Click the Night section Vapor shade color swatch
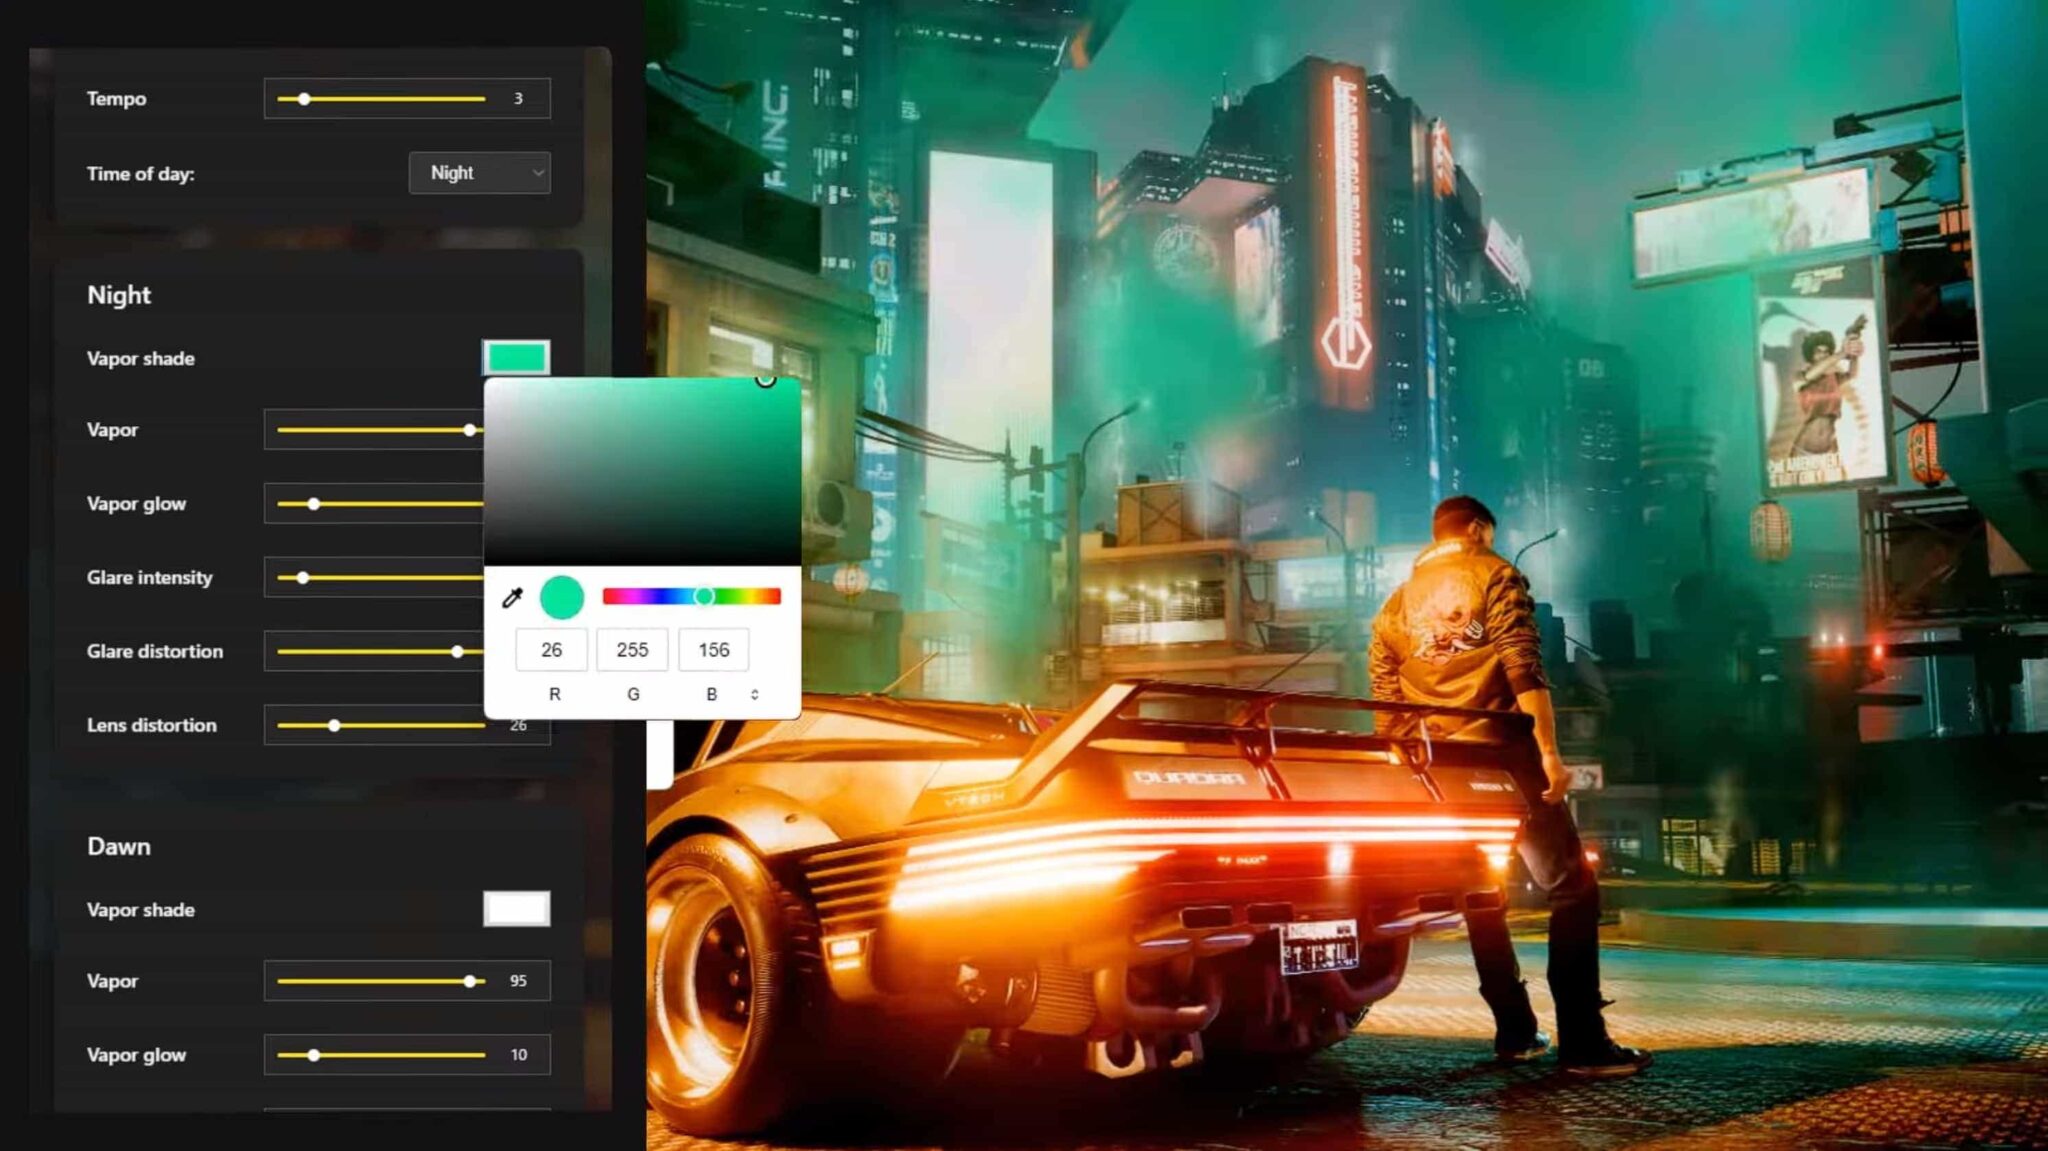2048x1151 pixels. click(x=516, y=357)
